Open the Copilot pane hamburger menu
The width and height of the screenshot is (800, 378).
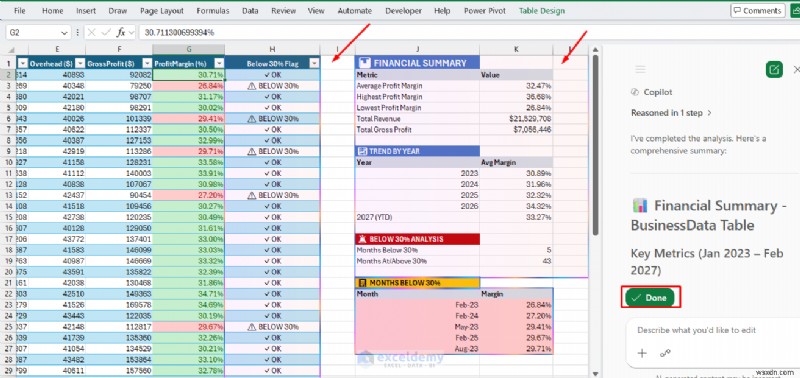coord(640,69)
